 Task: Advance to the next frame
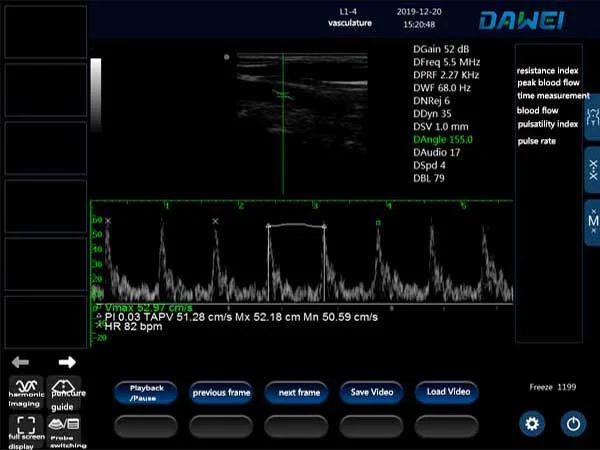[296, 392]
